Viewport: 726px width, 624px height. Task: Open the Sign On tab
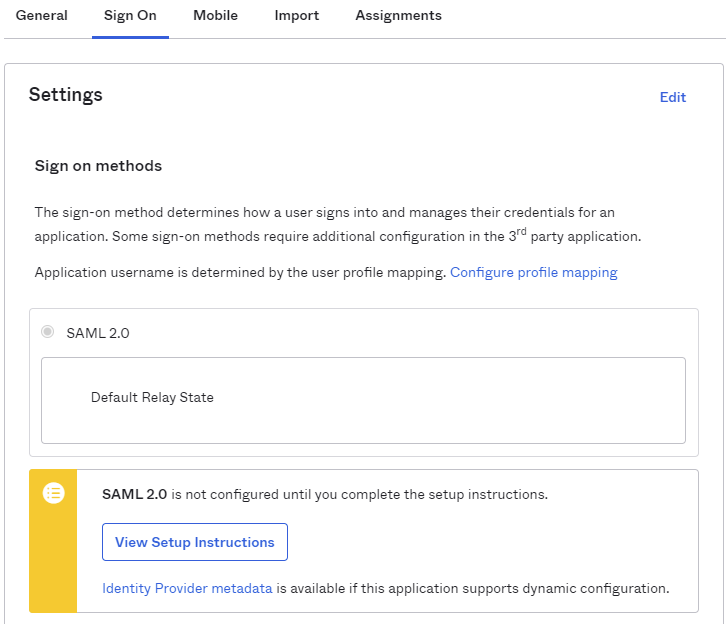[x=130, y=16]
